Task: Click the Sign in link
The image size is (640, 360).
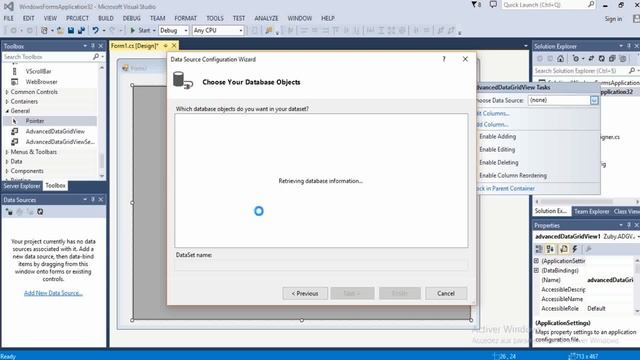Action: 613,19
